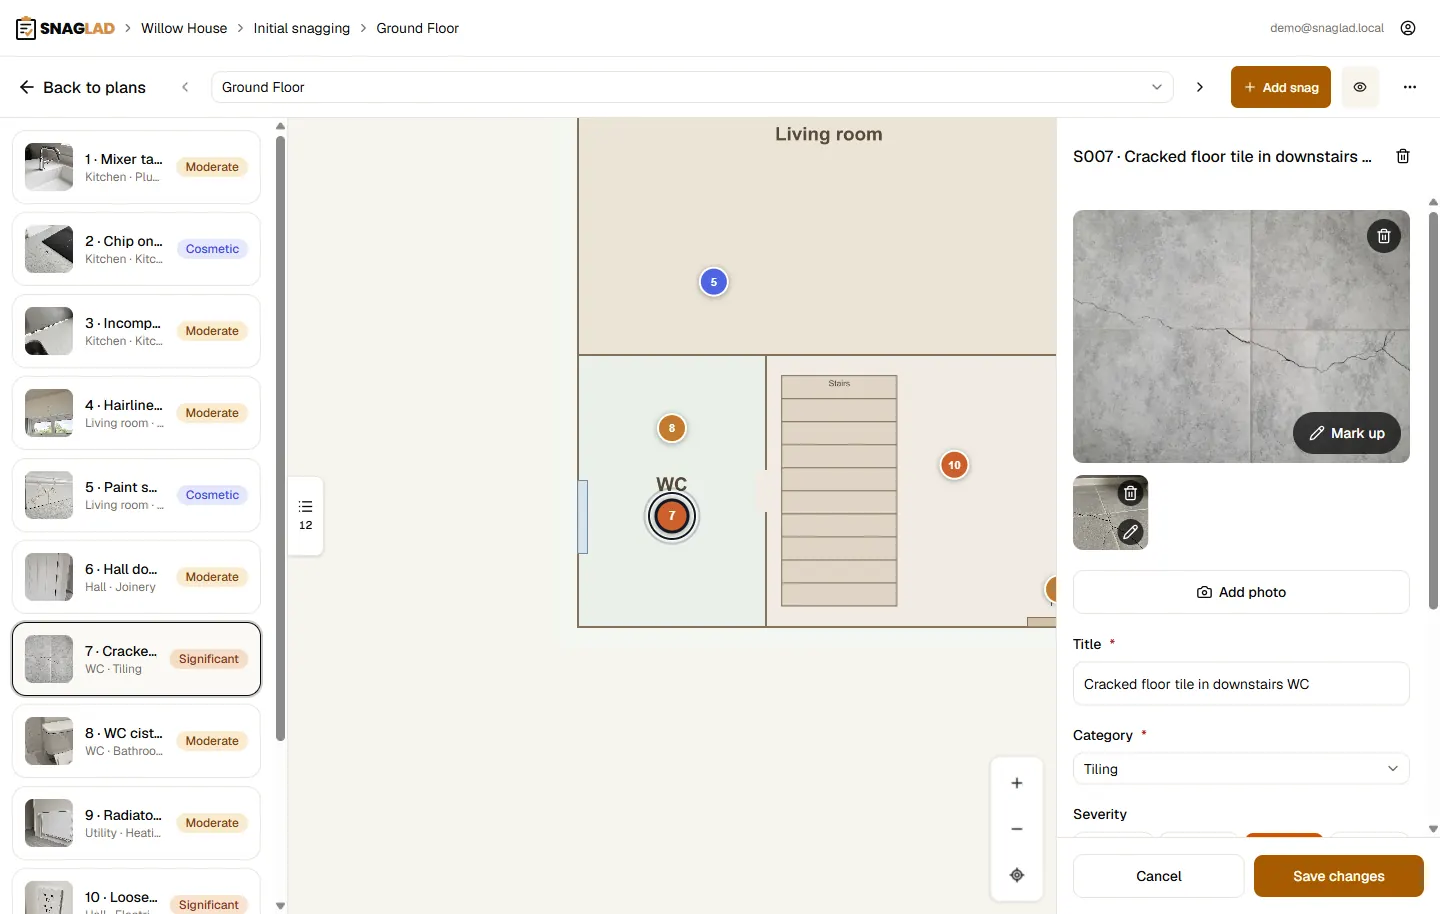Image resolution: width=1440 pixels, height=914 pixels.
Task: Open snag 2 Chip on card
Action: point(136,249)
